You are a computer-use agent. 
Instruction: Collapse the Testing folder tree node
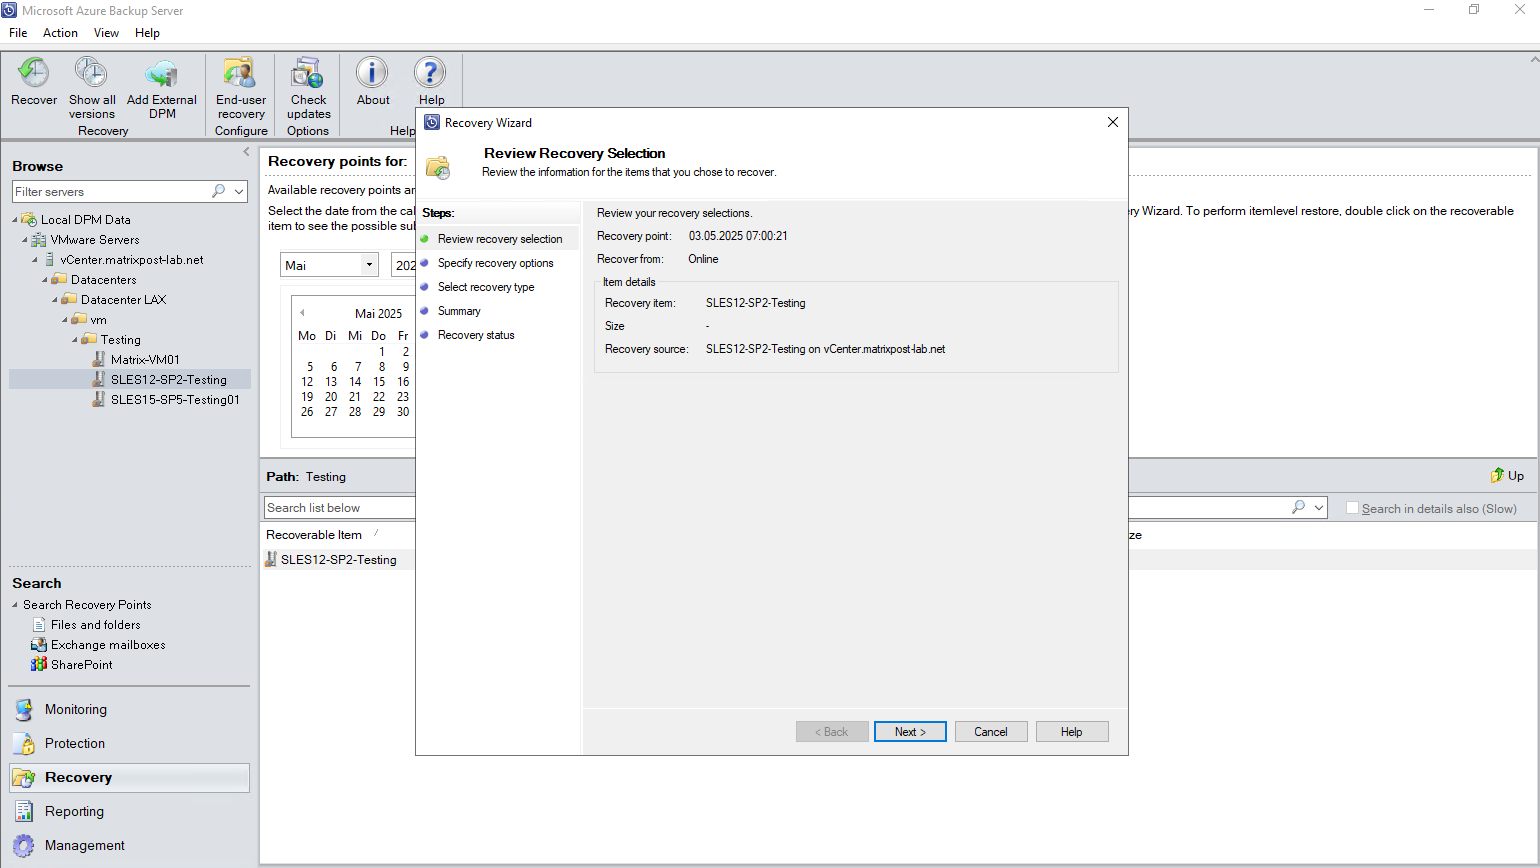click(75, 340)
